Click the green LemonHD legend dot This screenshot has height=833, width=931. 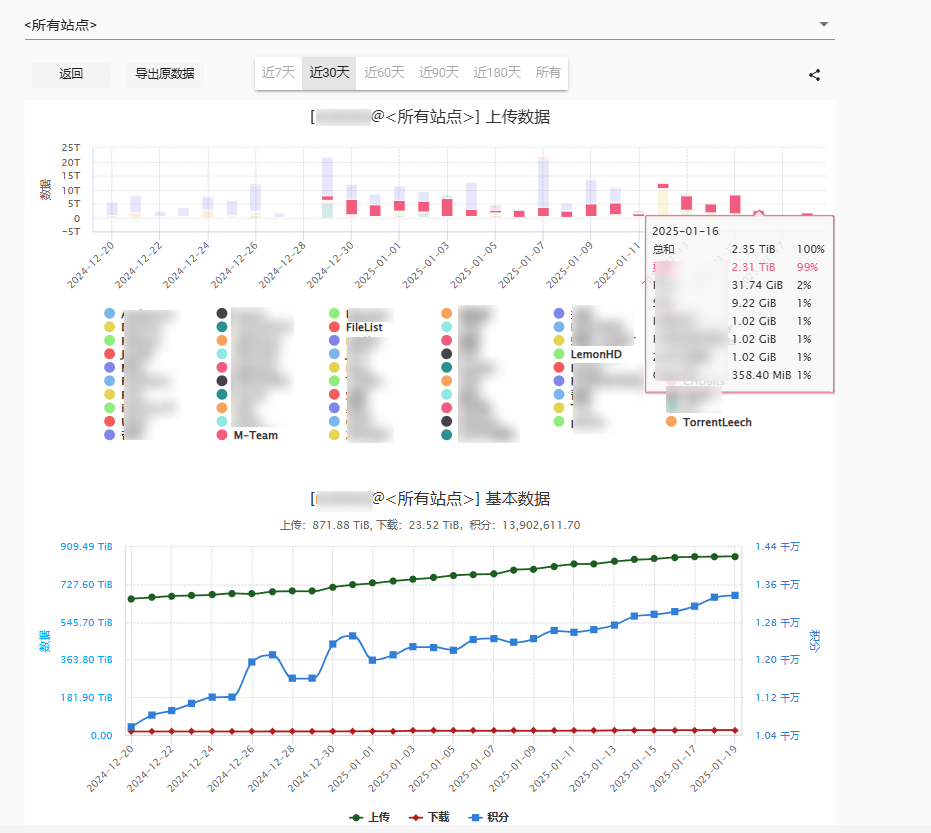click(x=559, y=354)
